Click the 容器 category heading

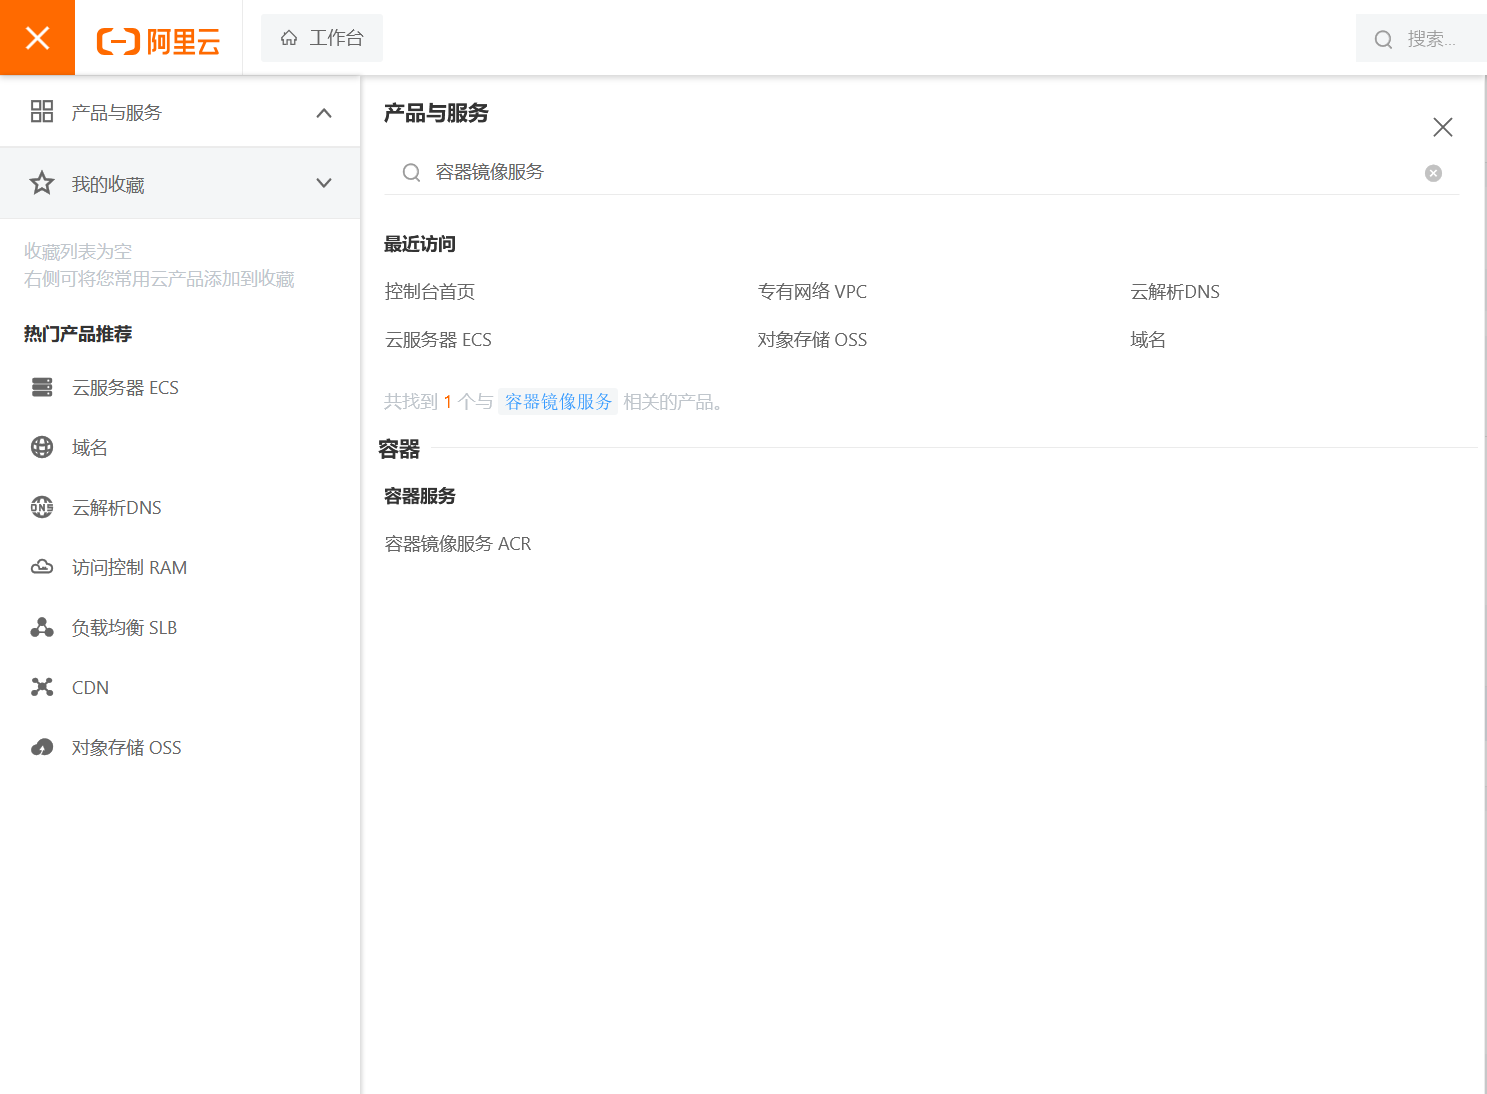pos(399,450)
